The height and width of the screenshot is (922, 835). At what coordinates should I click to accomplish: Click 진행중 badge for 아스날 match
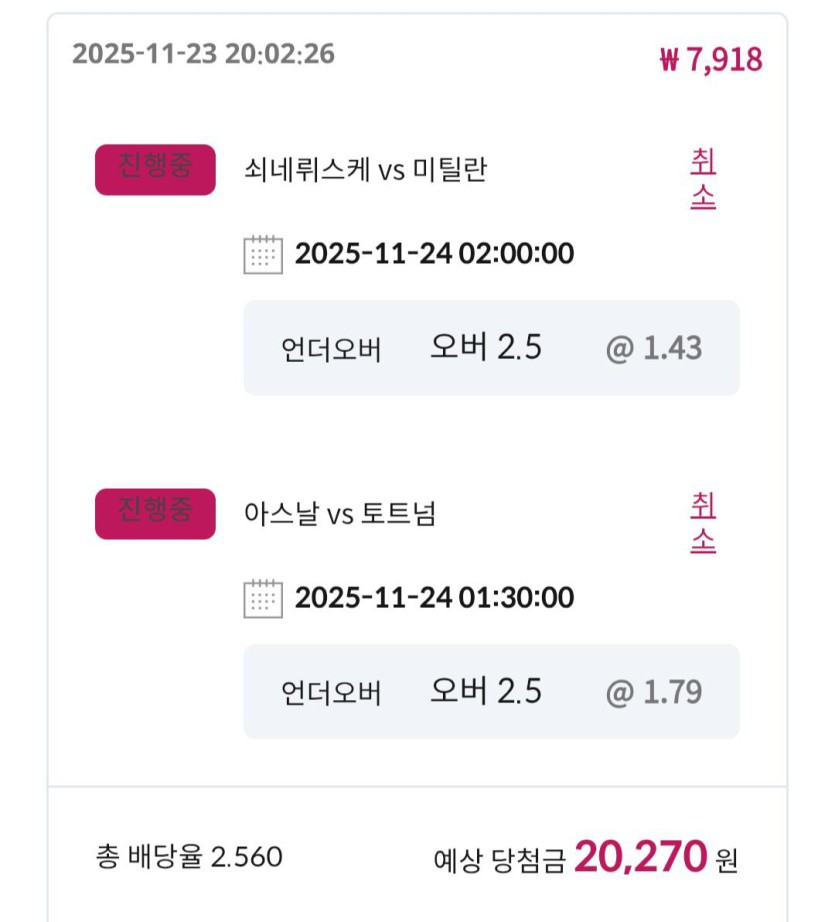(x=155, y=513)
